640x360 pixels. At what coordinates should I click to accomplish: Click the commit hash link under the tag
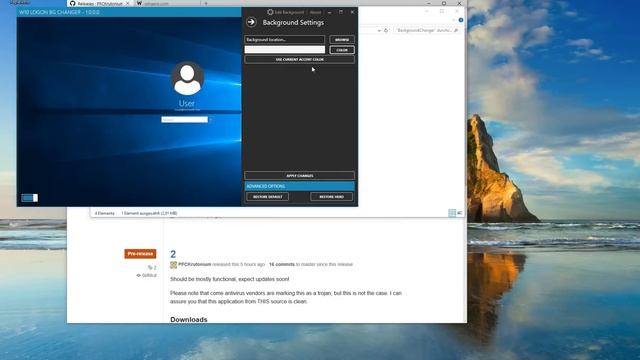pyautogui.click(x=147, y=276)
